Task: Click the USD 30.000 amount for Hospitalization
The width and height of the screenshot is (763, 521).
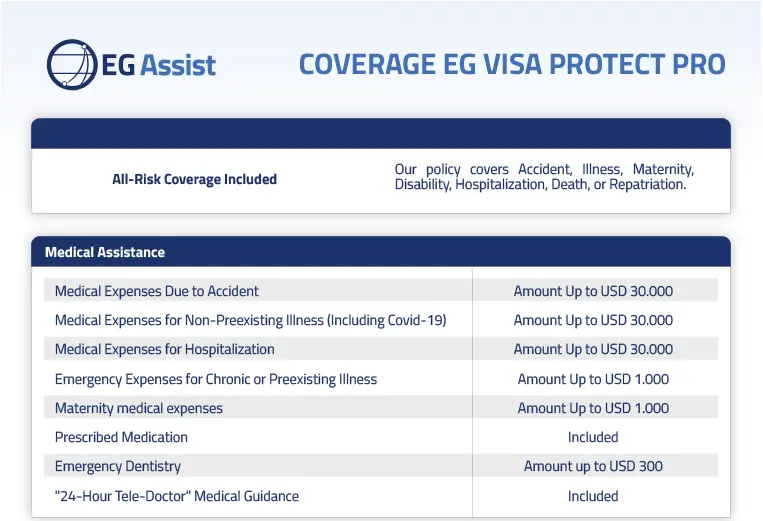Action: [x=593, y=349]
